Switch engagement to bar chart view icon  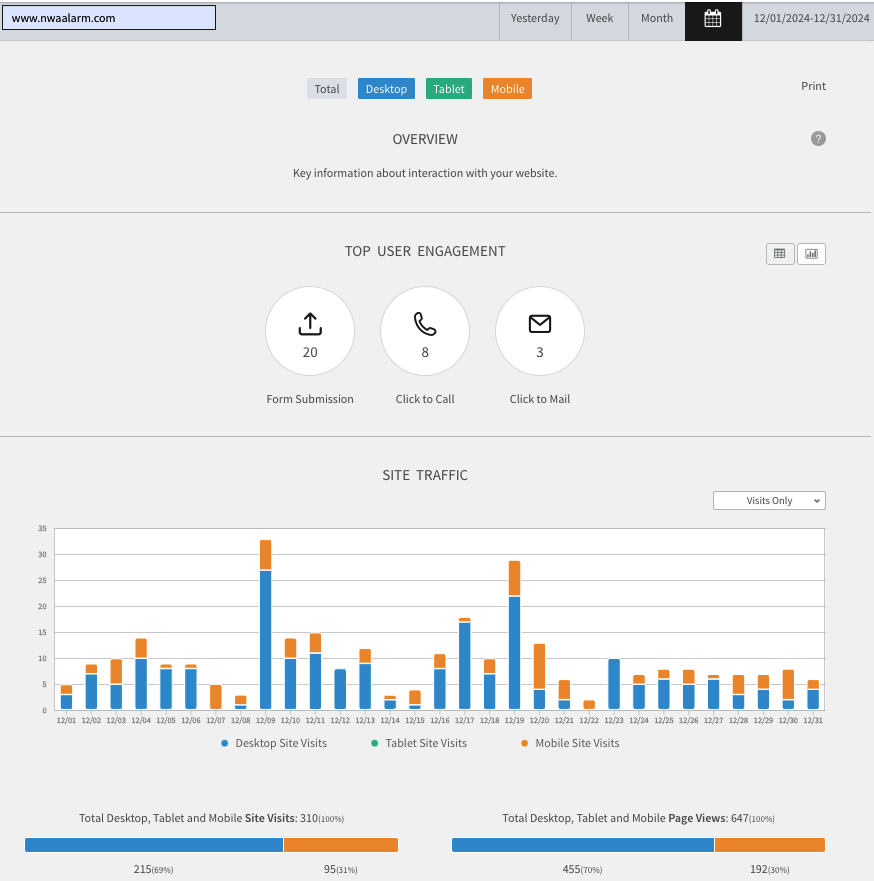(811, 254)
